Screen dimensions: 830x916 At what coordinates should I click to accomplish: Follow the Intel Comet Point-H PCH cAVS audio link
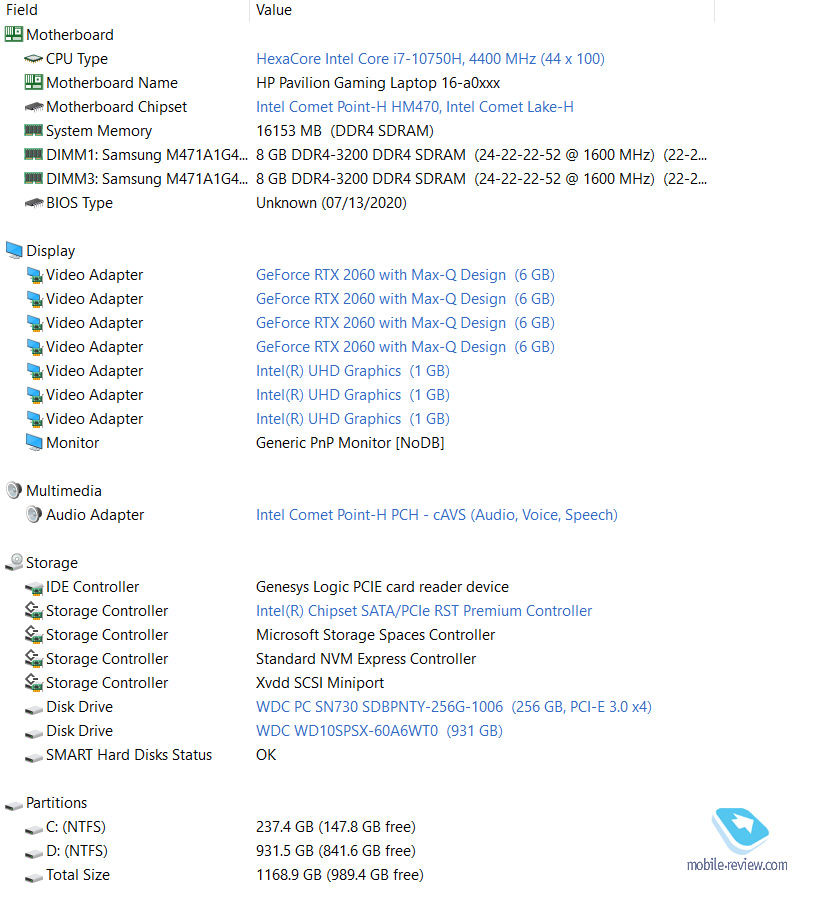[437, 515]
